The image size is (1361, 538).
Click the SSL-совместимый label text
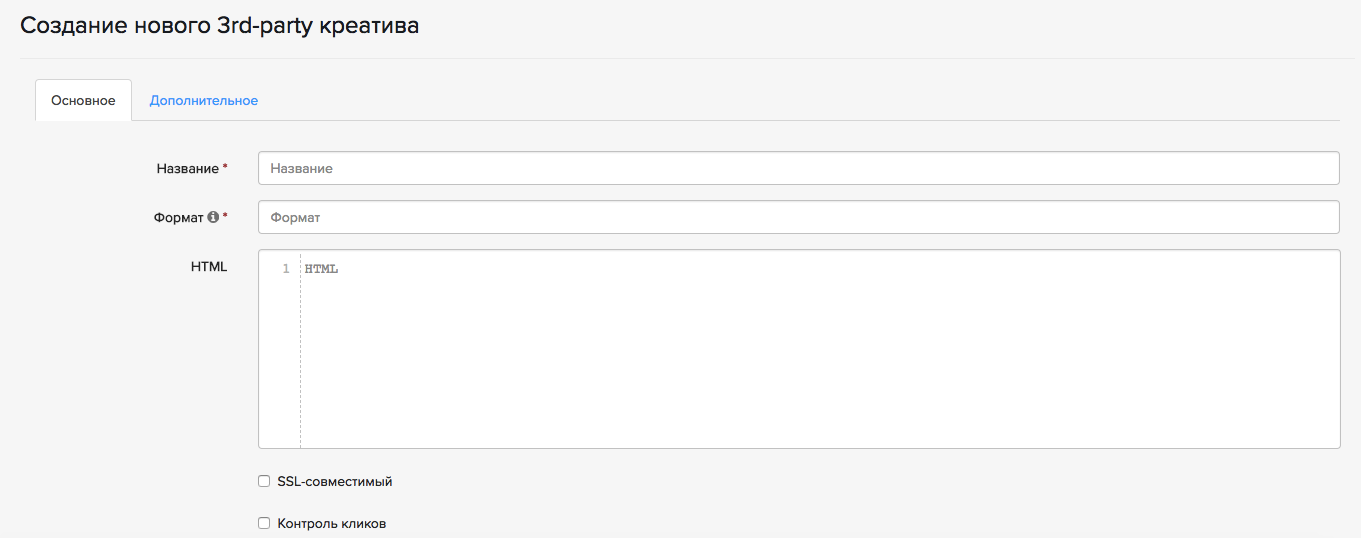point(334,481)
